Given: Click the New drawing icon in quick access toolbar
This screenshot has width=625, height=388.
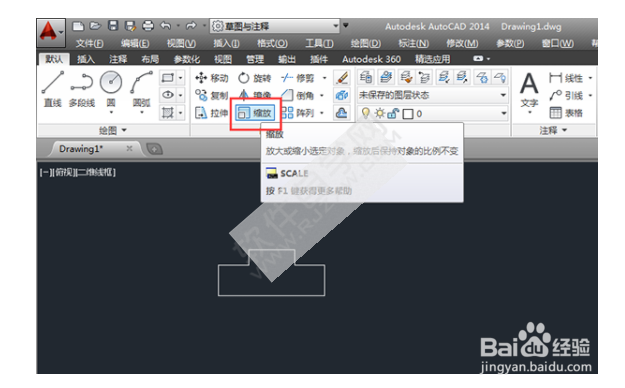Looking at the screenshot, I should pyautogui.click(x=78, y=26).
